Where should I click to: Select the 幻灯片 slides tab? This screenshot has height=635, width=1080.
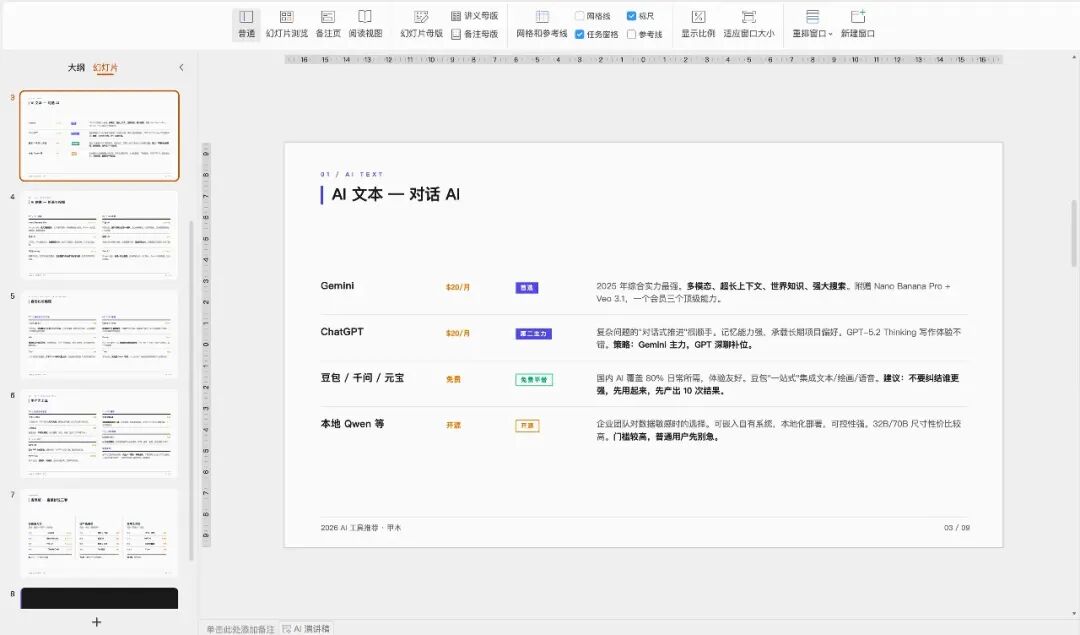[x=105, y=67]
